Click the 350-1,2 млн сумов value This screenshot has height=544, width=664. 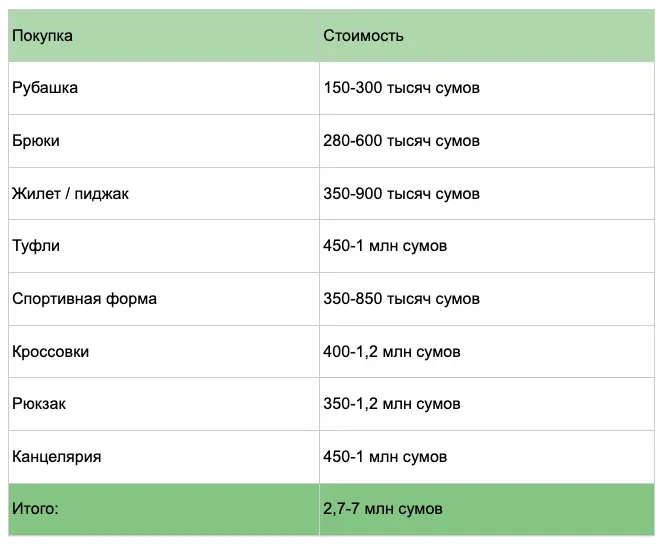tap(392, 404)
